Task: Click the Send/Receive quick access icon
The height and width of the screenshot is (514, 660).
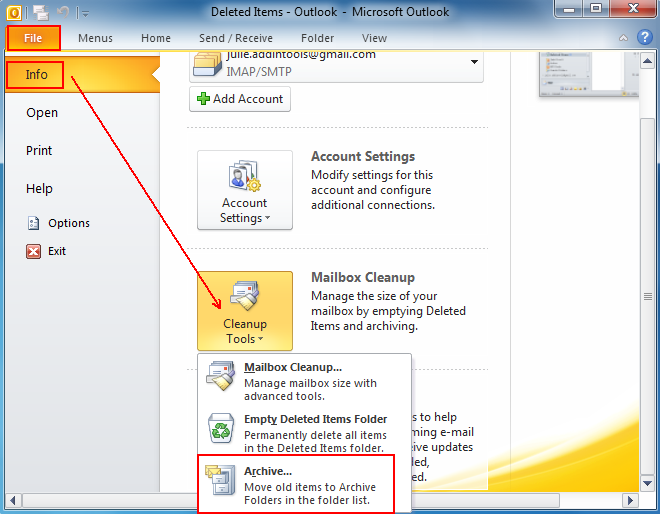Action: (x=42, y=12)
